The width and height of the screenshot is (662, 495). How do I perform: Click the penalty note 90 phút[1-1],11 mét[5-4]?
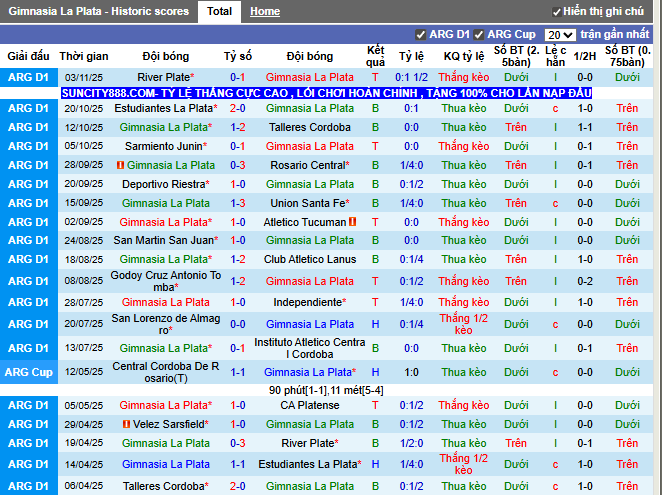(326, 390)
